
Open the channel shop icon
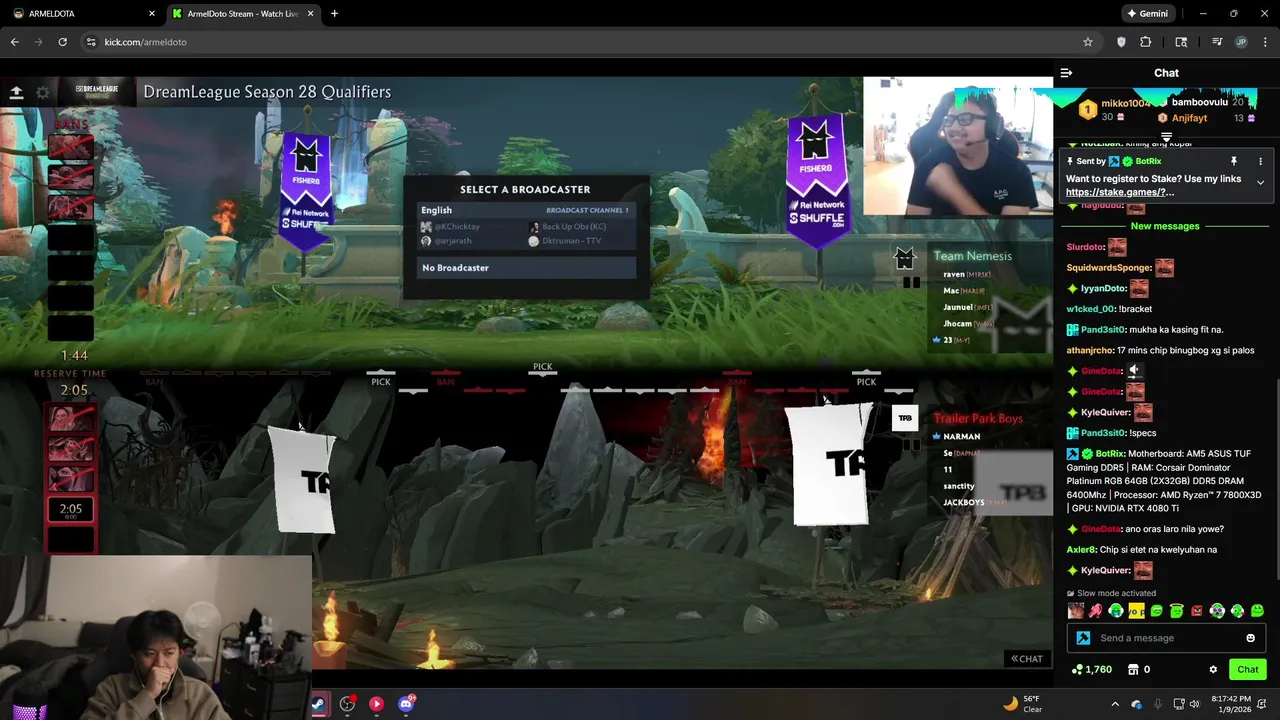[1133, 669]
